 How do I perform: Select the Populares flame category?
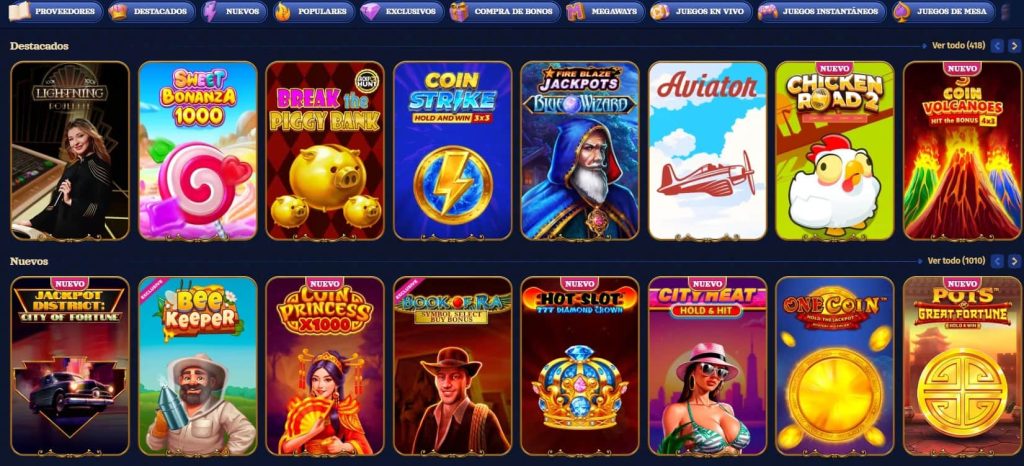(x=313, y=12)
